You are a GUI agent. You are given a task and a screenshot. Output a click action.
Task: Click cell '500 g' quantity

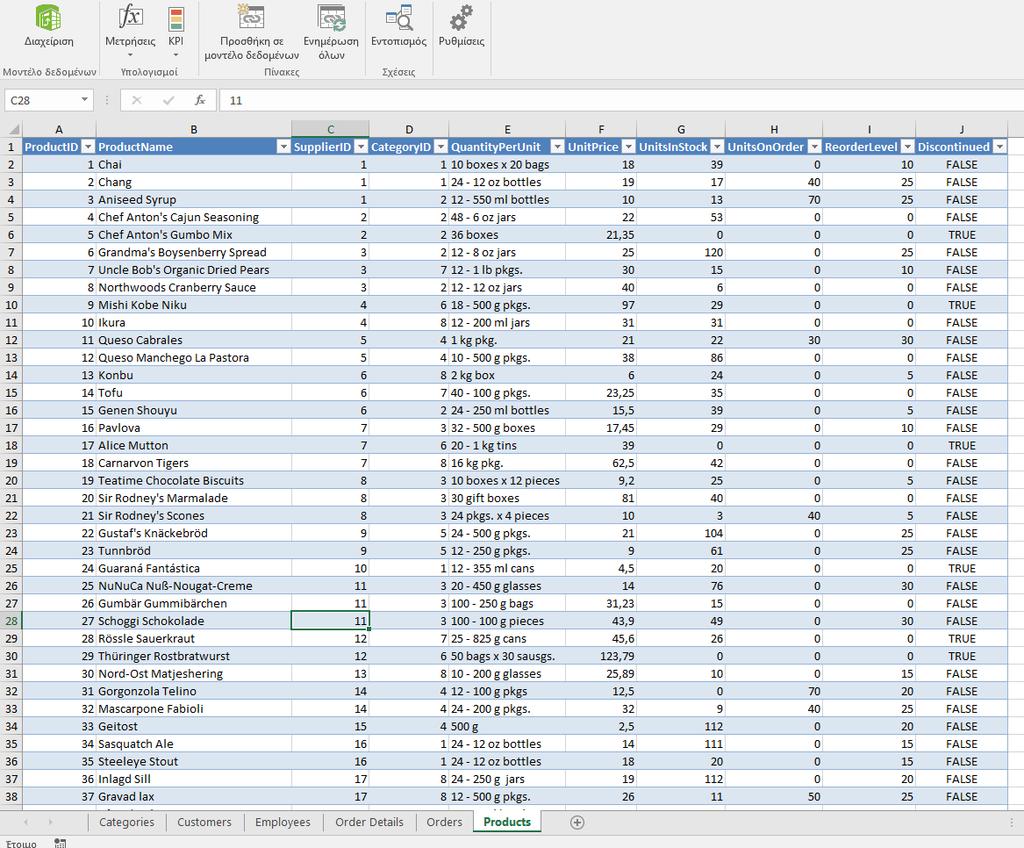507,726
